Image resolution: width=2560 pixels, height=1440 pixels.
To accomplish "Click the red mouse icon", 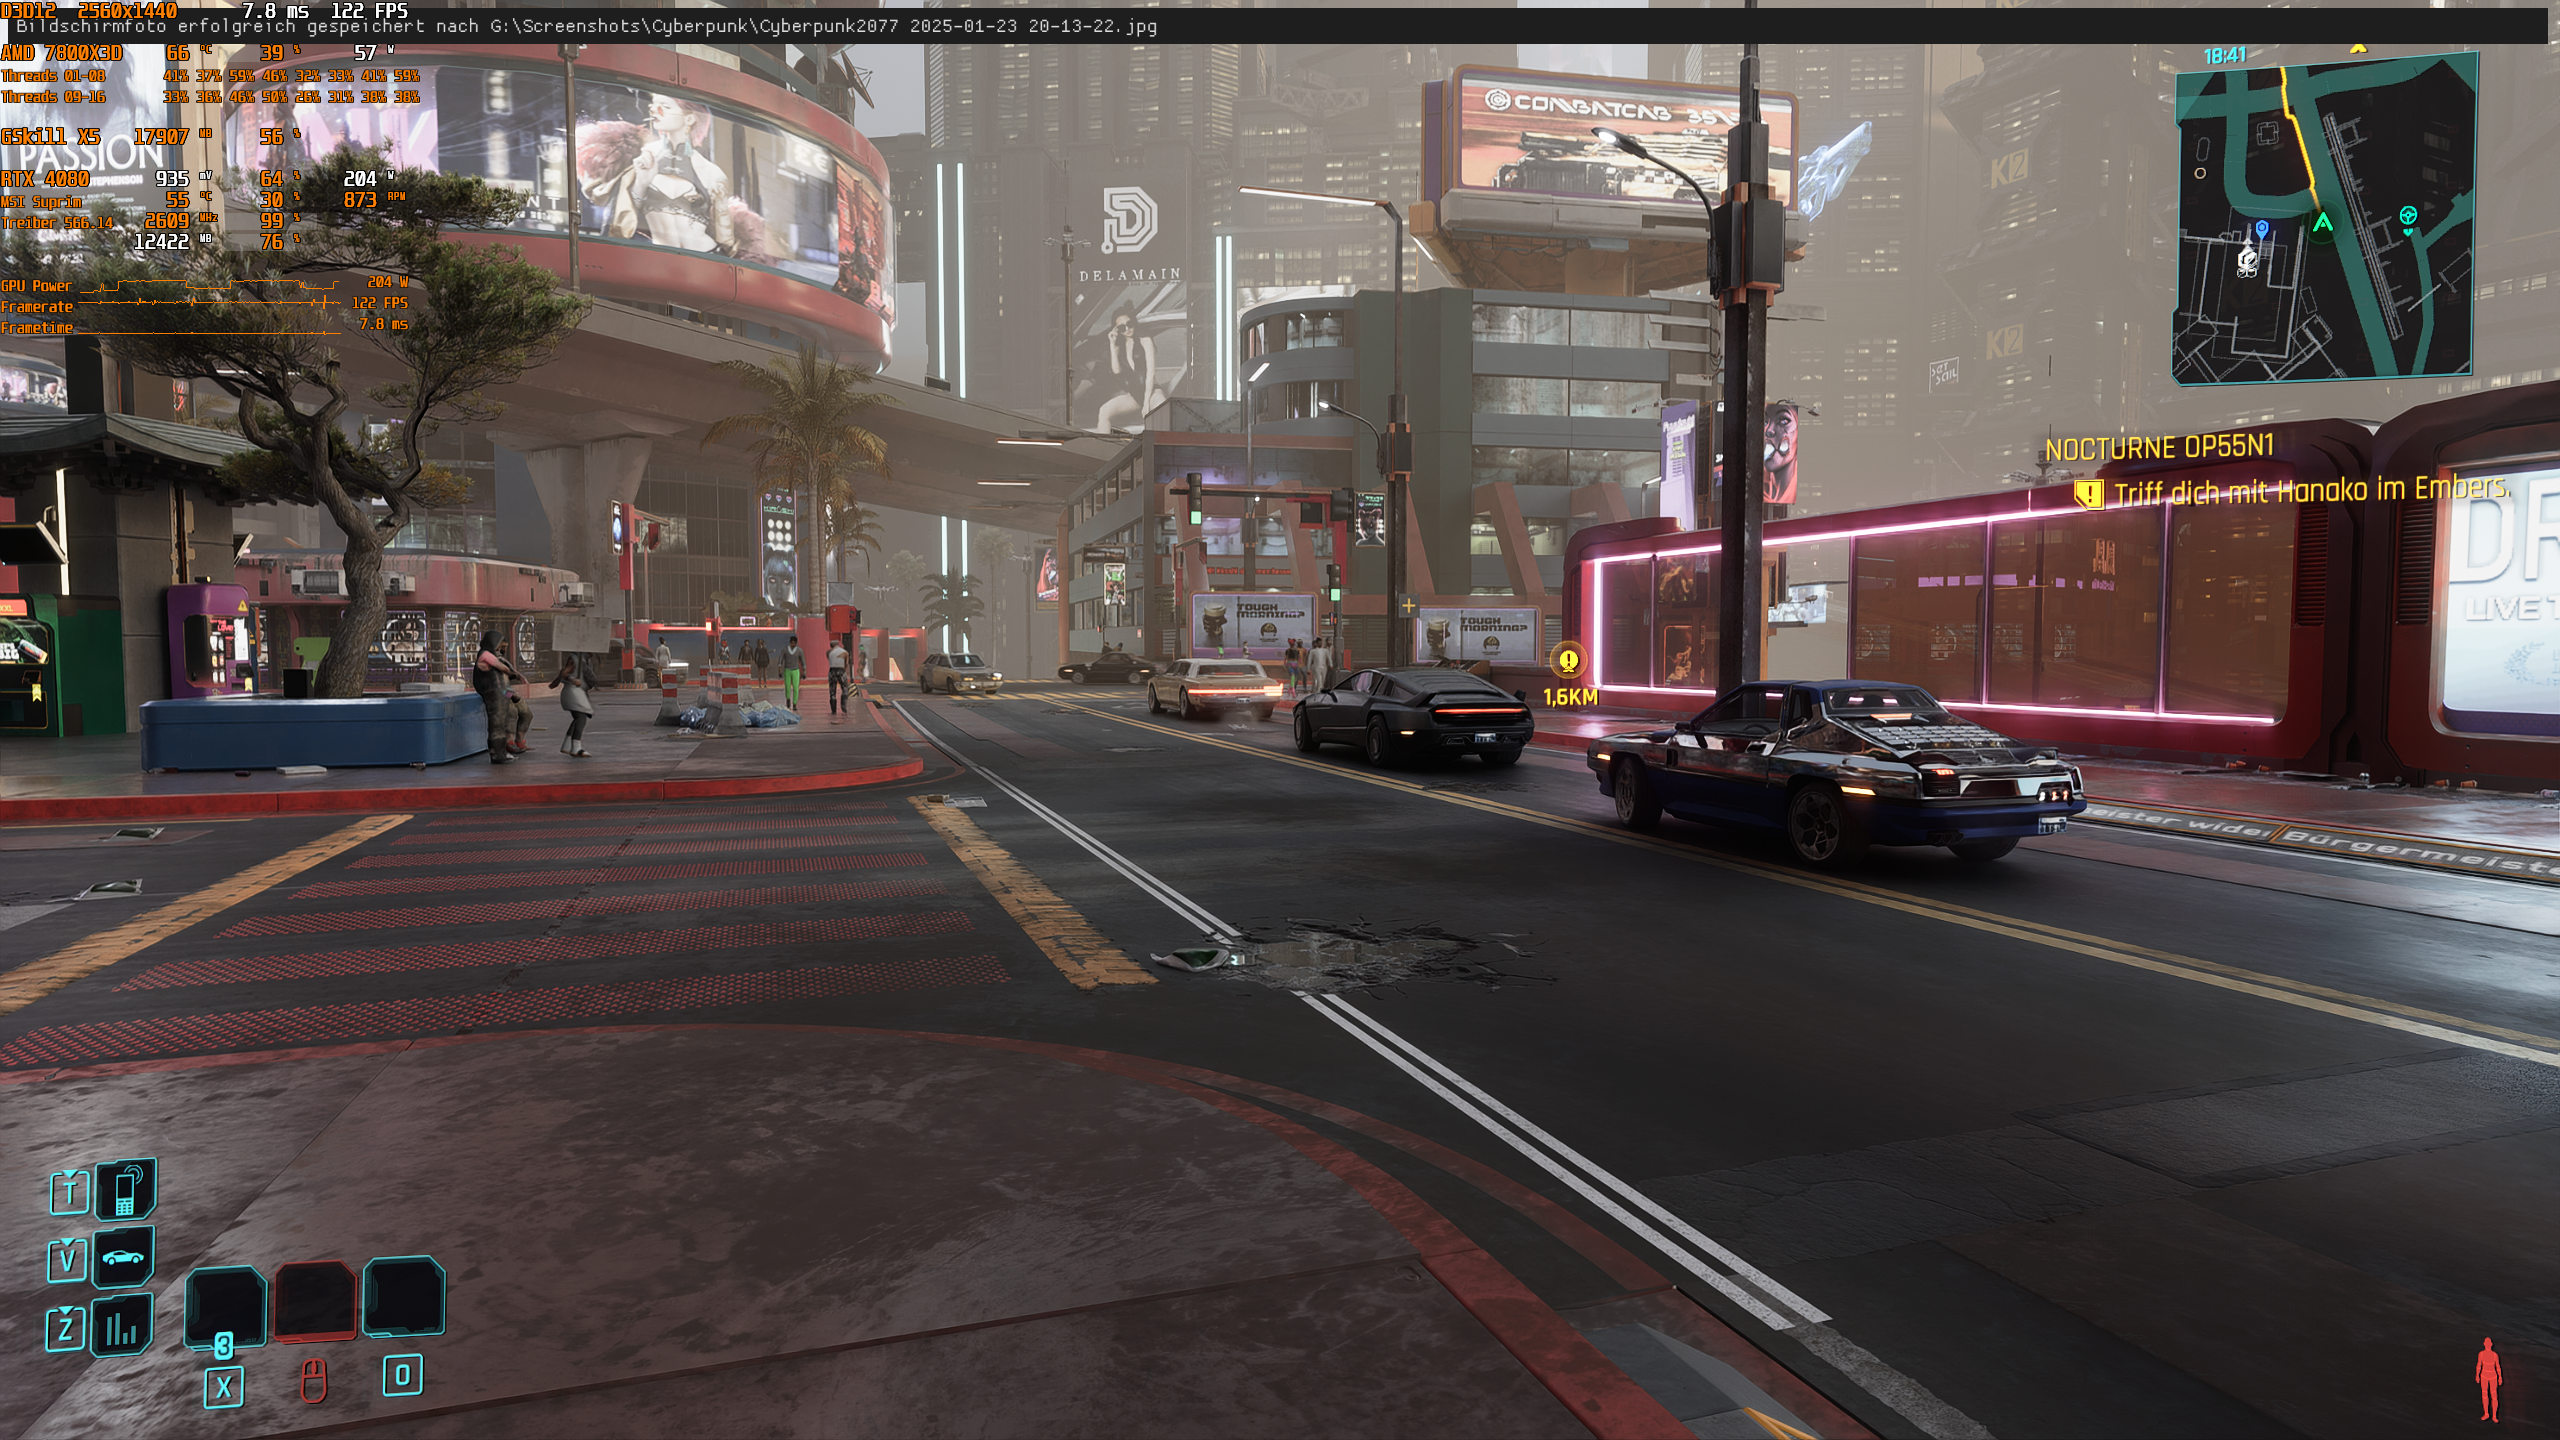I will pyautogui.click(x=314, y=1381).
